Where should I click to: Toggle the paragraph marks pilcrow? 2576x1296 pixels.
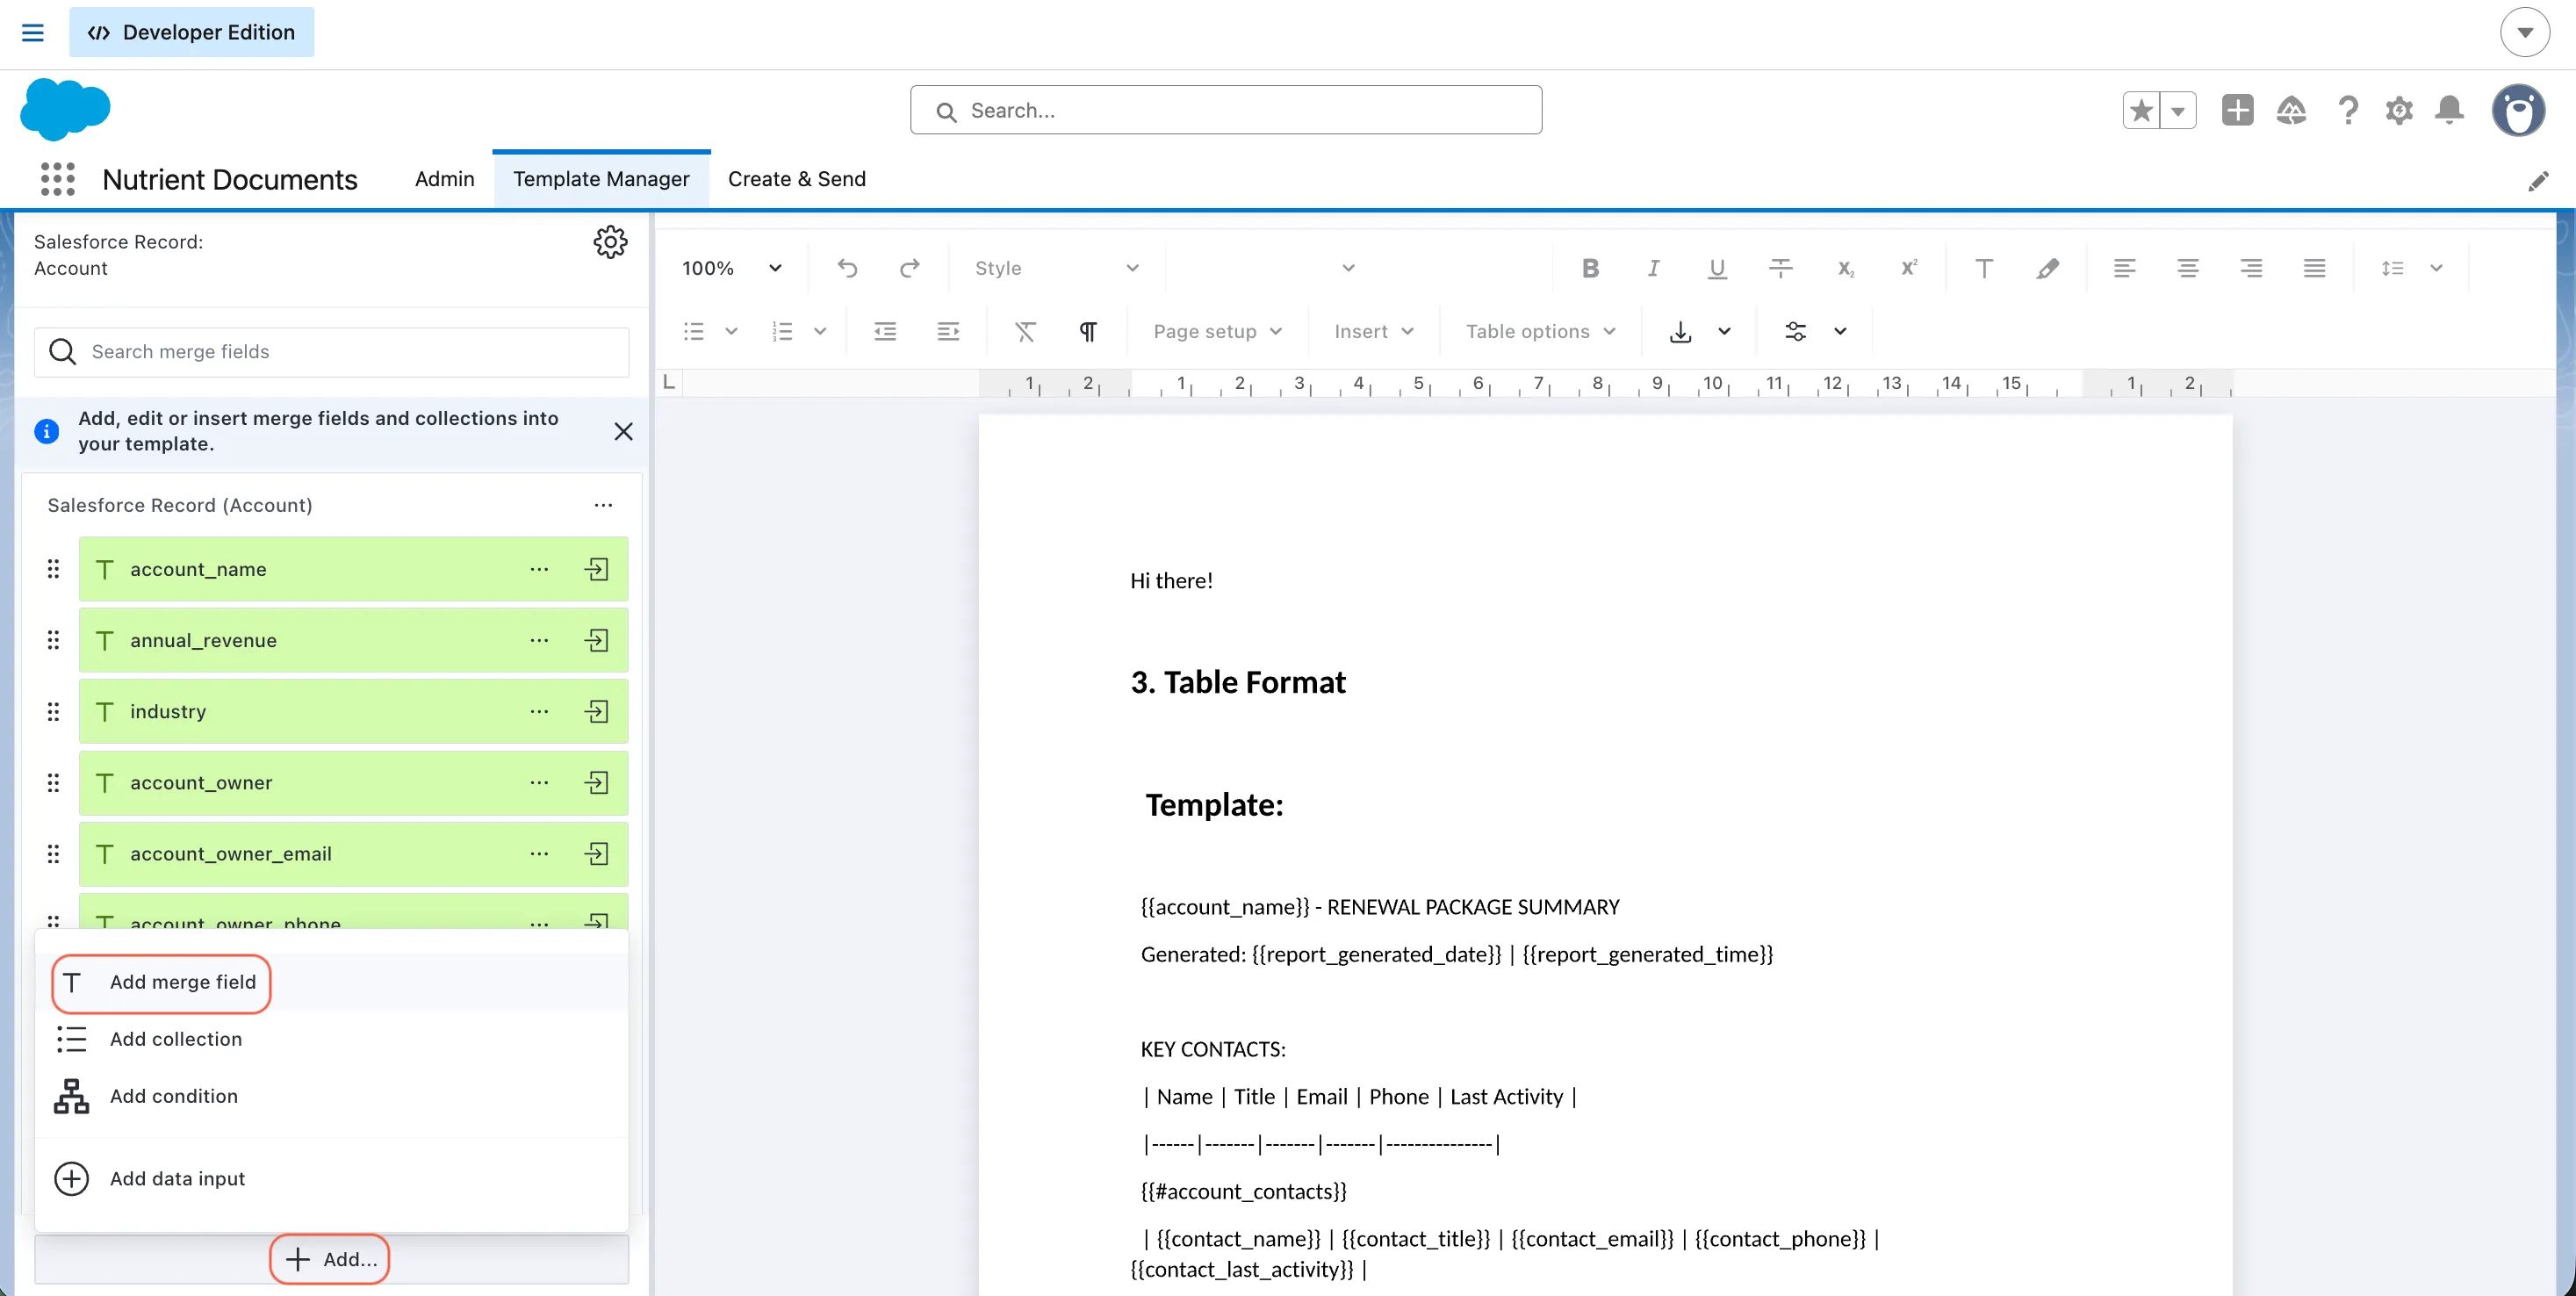(1088, 331)
